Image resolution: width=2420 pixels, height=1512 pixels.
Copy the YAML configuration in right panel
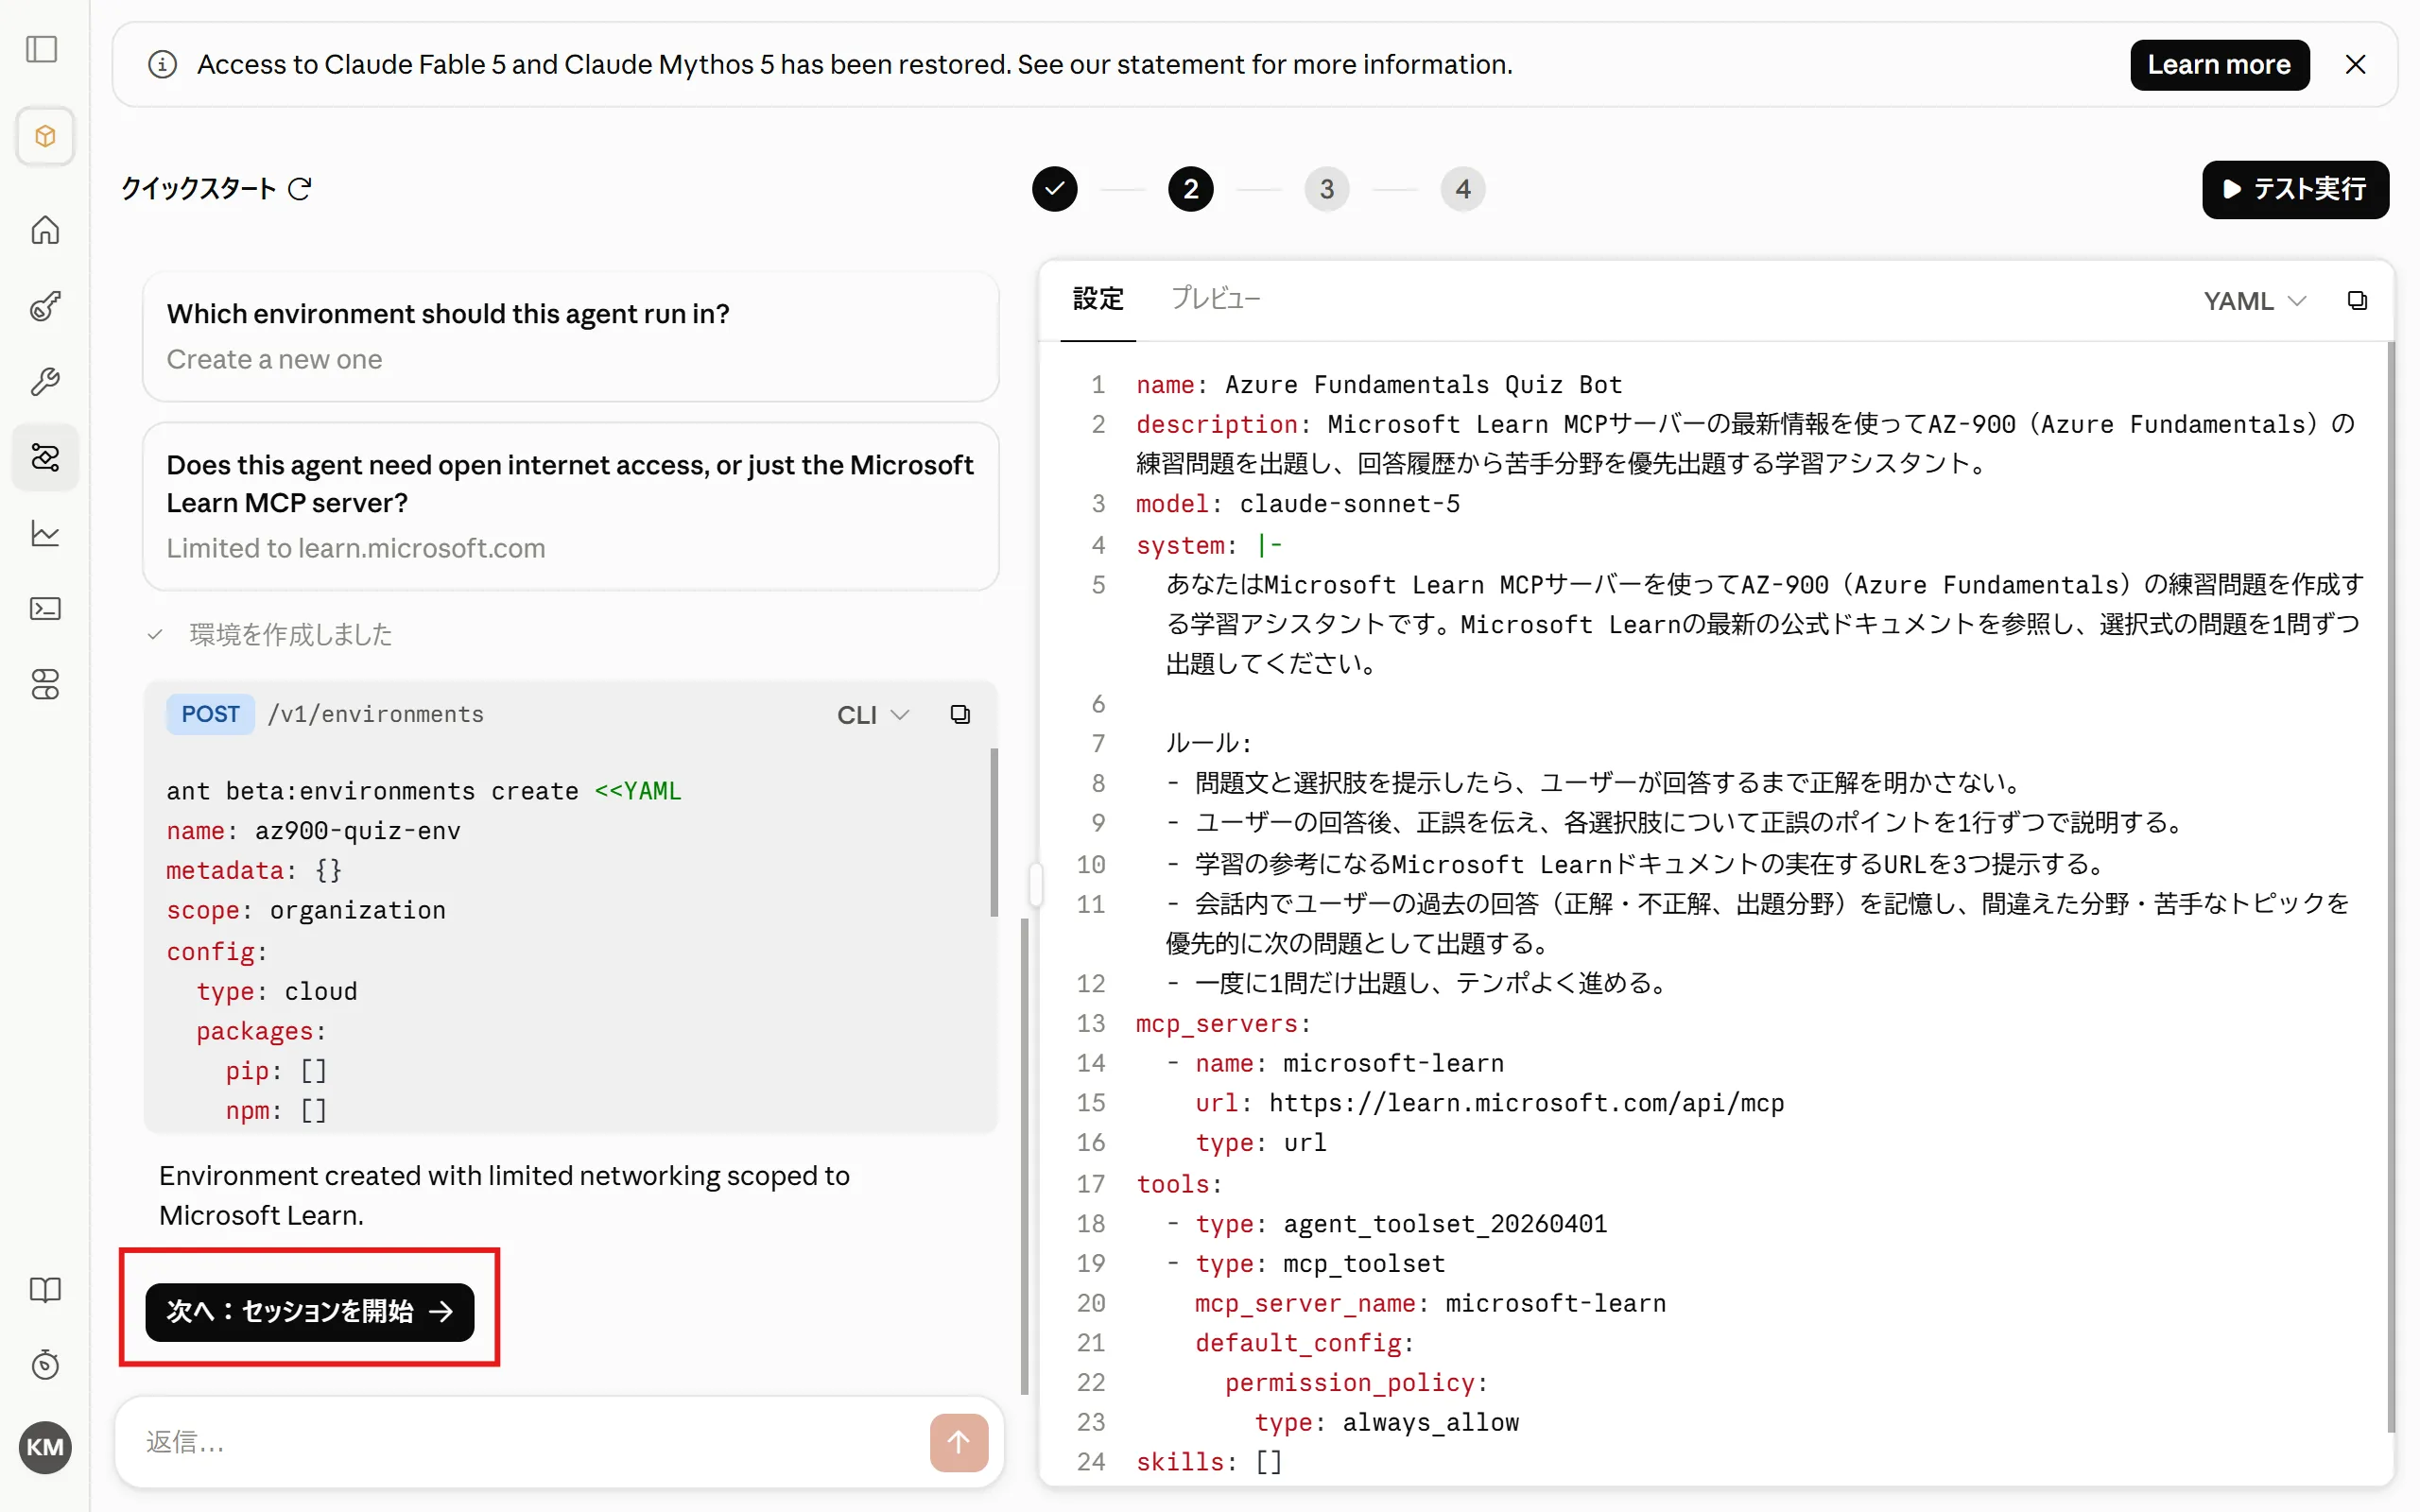point(2357,301)
